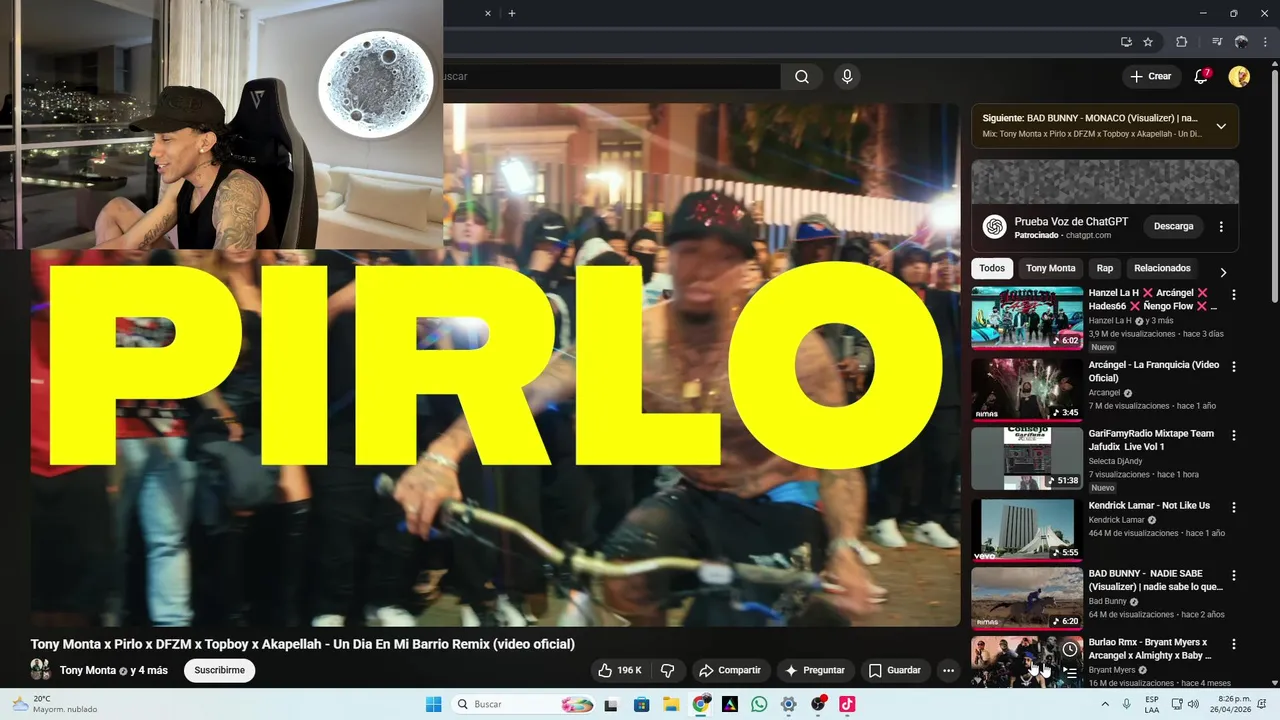1280x720 pixels.
Task: Open OBS Studio from taskbar
Action: [818, 704]
